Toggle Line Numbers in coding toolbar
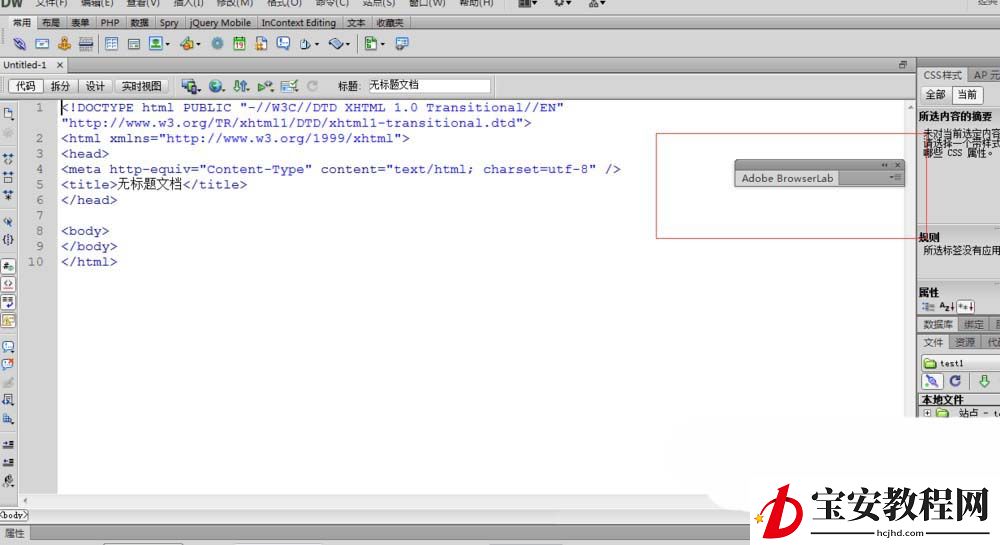This screenshot has width=1000, height=545. tap(8, 266)
